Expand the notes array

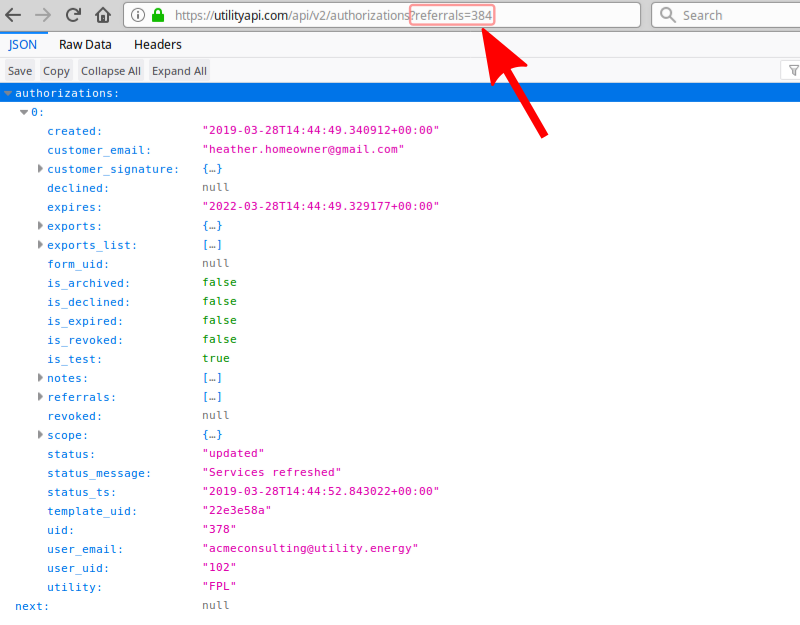click(40, 378)
